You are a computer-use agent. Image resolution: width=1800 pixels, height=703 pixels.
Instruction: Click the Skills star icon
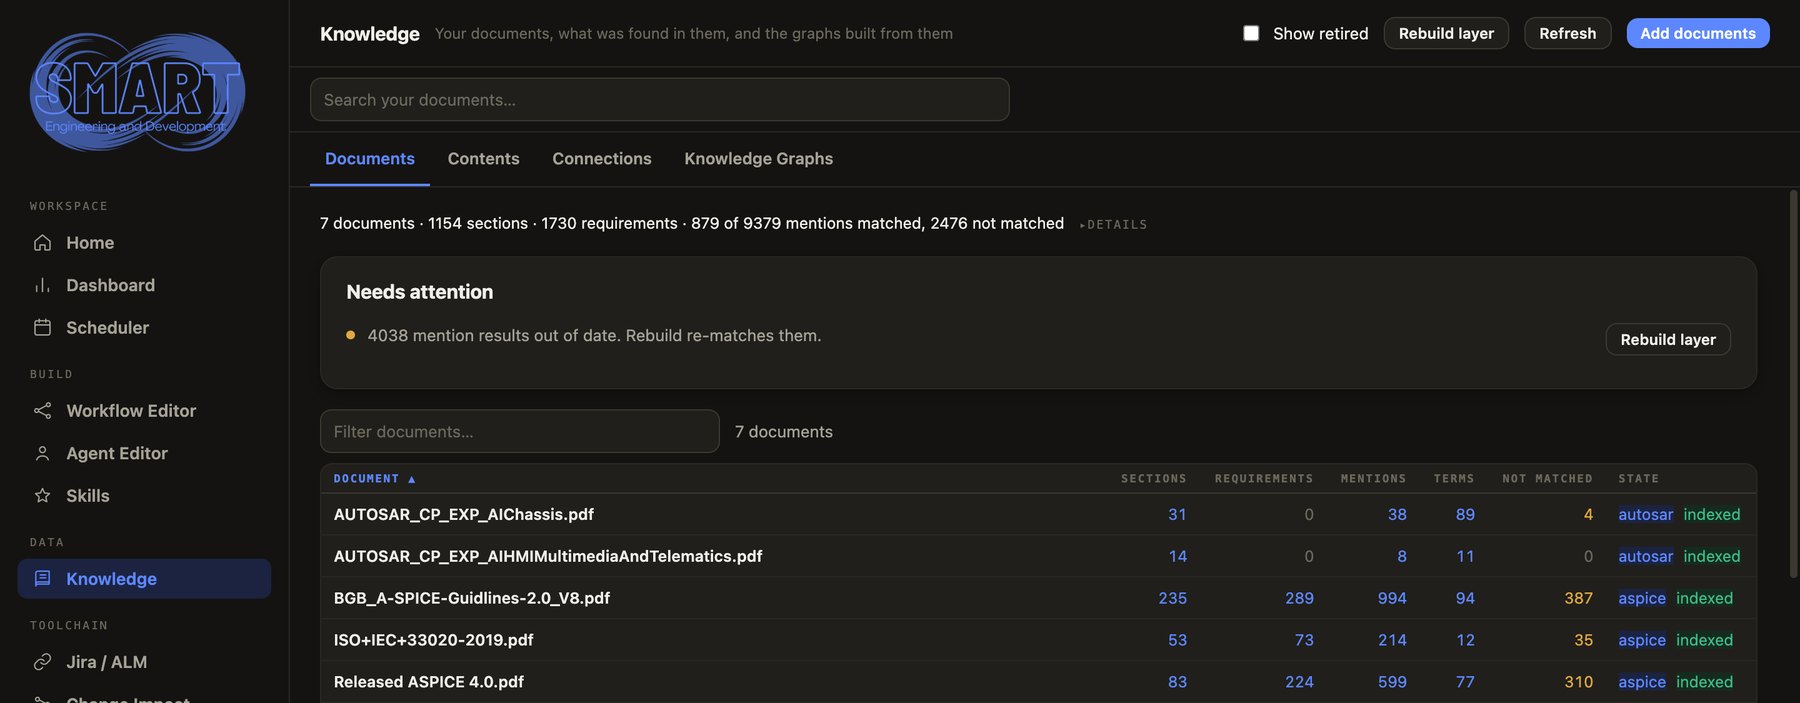click(x=42, y=495)
